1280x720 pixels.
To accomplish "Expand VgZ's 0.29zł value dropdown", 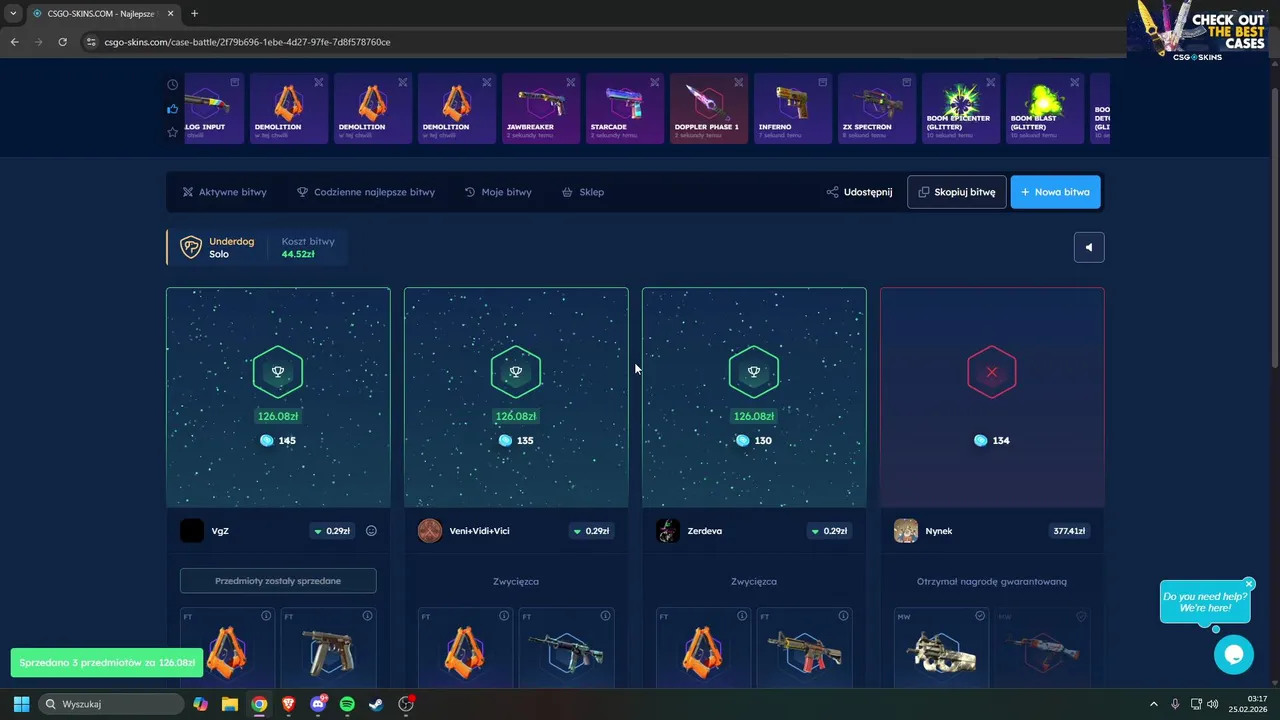I will click(332, 531).
